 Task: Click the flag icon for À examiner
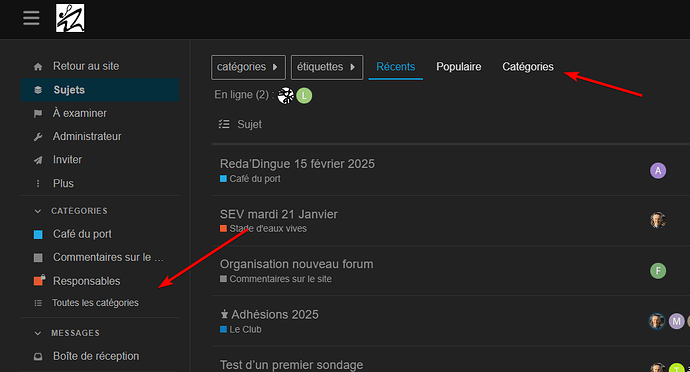pyautogui.click(x=38, y=114)
